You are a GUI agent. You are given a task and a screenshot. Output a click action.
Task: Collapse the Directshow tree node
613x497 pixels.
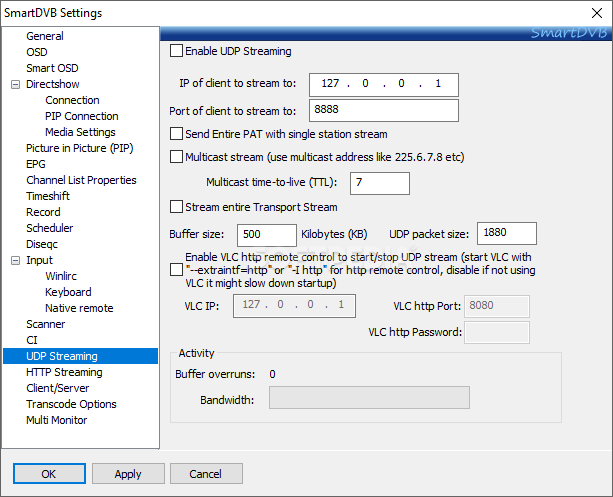click(15, 84)
